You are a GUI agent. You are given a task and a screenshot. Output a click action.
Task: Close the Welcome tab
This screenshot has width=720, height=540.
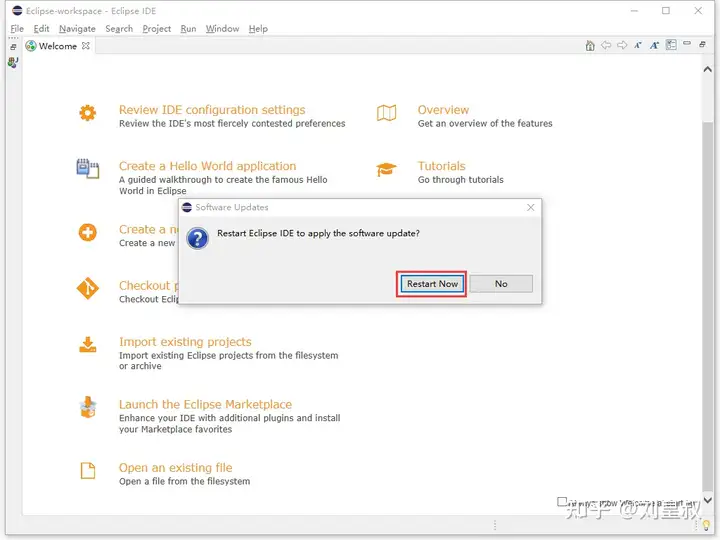click(86, 46)
